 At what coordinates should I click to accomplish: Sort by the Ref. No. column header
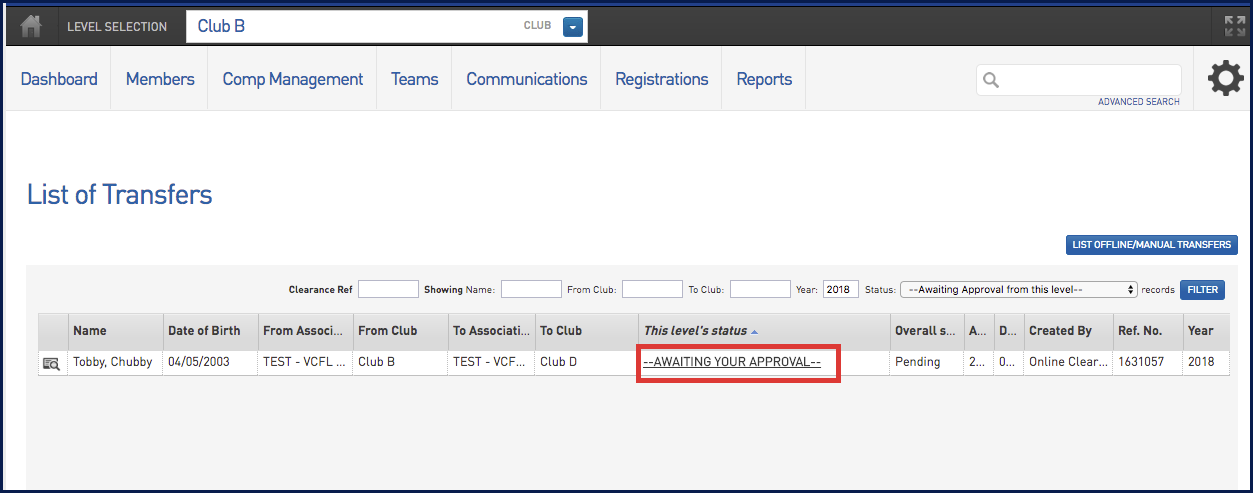click(x=1148, y=331)
